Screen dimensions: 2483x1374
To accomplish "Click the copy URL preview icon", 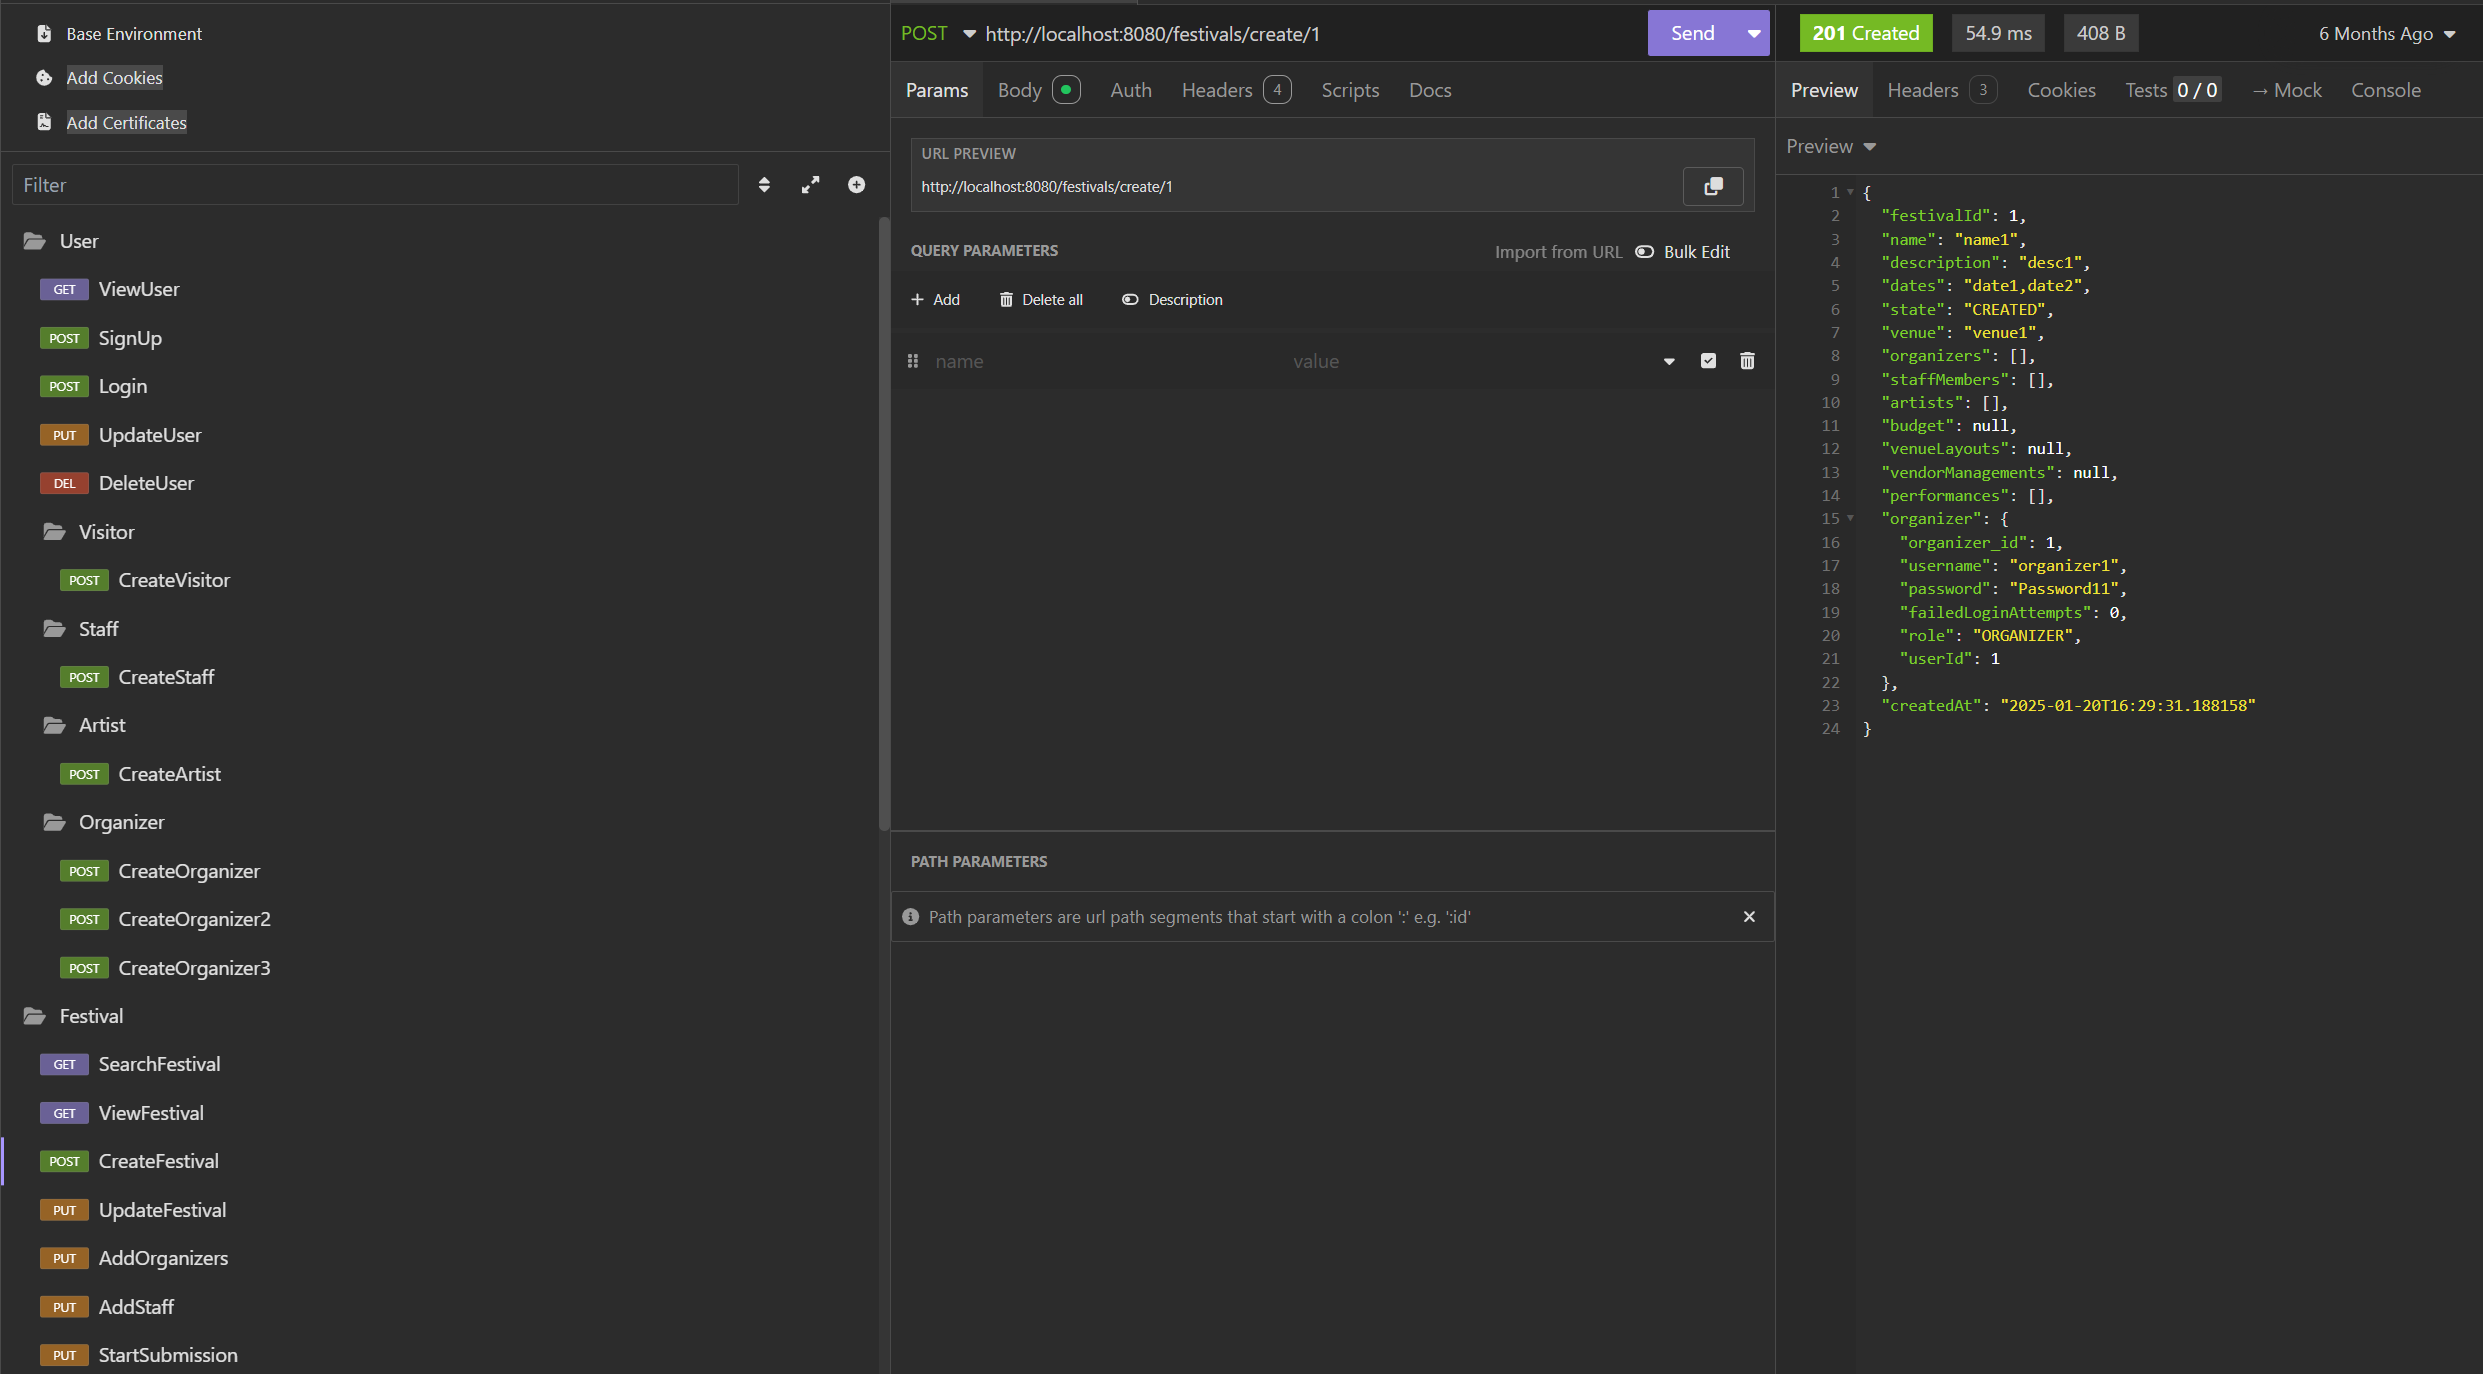I will coord(1713,186).
